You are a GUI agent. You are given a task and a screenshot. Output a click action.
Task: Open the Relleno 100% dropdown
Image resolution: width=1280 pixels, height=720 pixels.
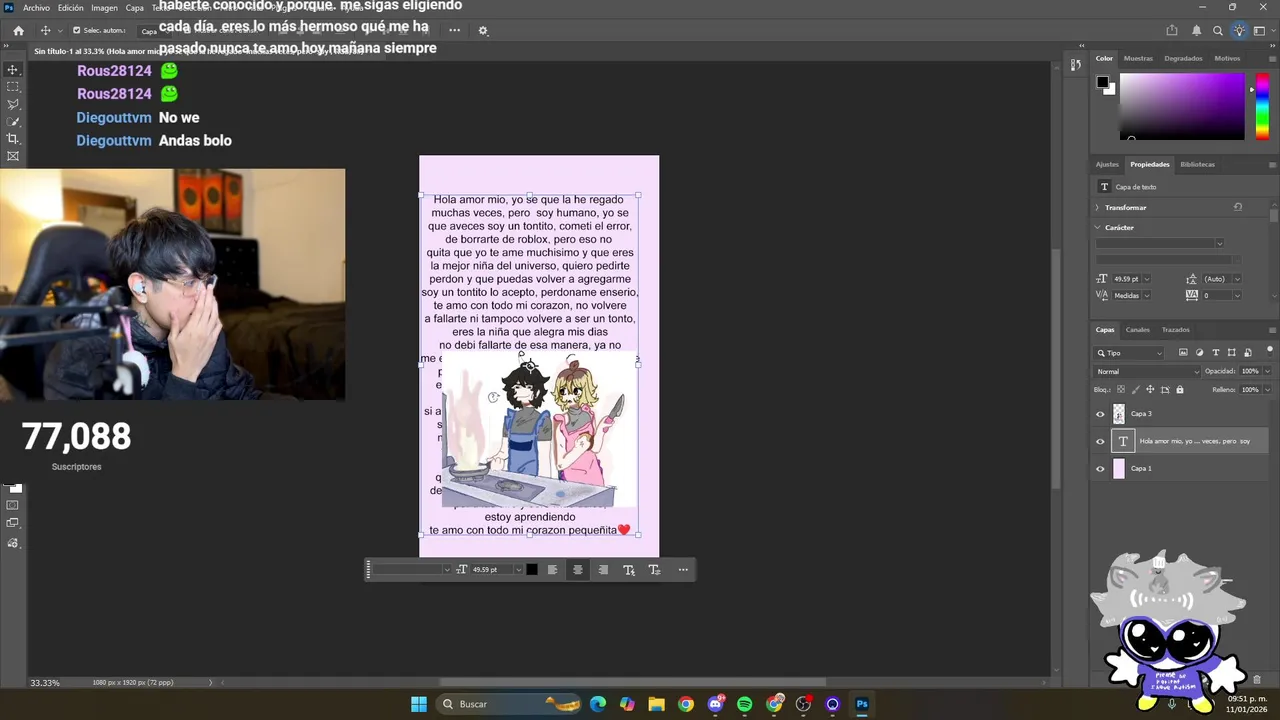[1267, 390]
